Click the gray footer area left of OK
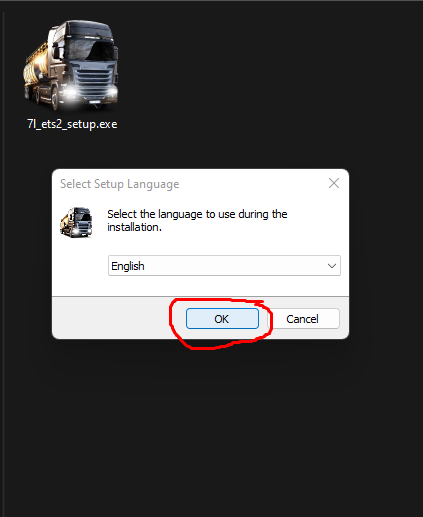The image size is (423, 517). click(112, 318)
